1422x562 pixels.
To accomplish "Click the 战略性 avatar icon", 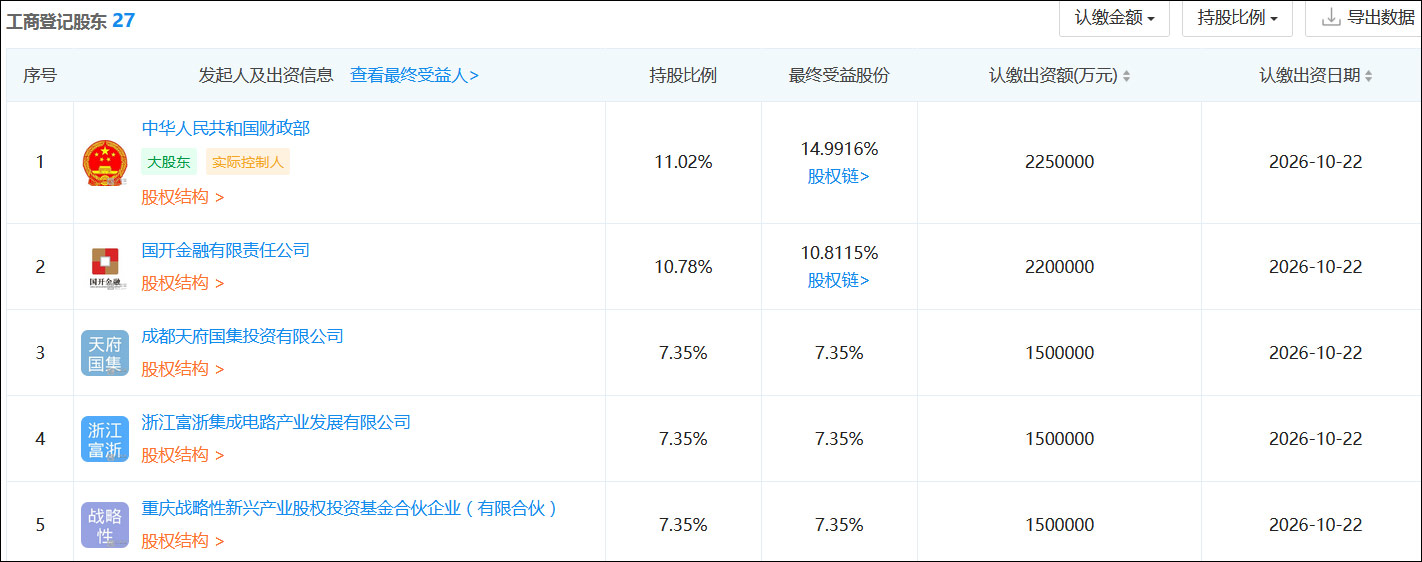I will 105,525.
